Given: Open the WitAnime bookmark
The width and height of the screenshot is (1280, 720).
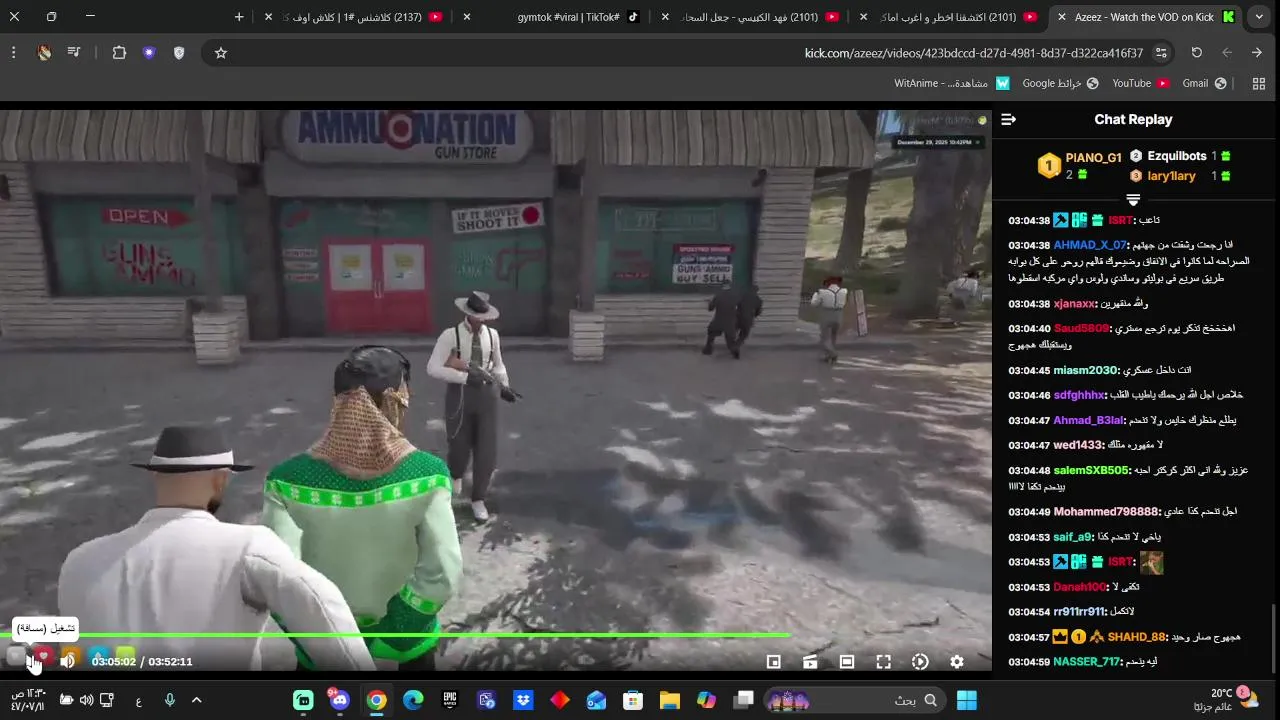Looking at the screenshot, I should [952, 83].
